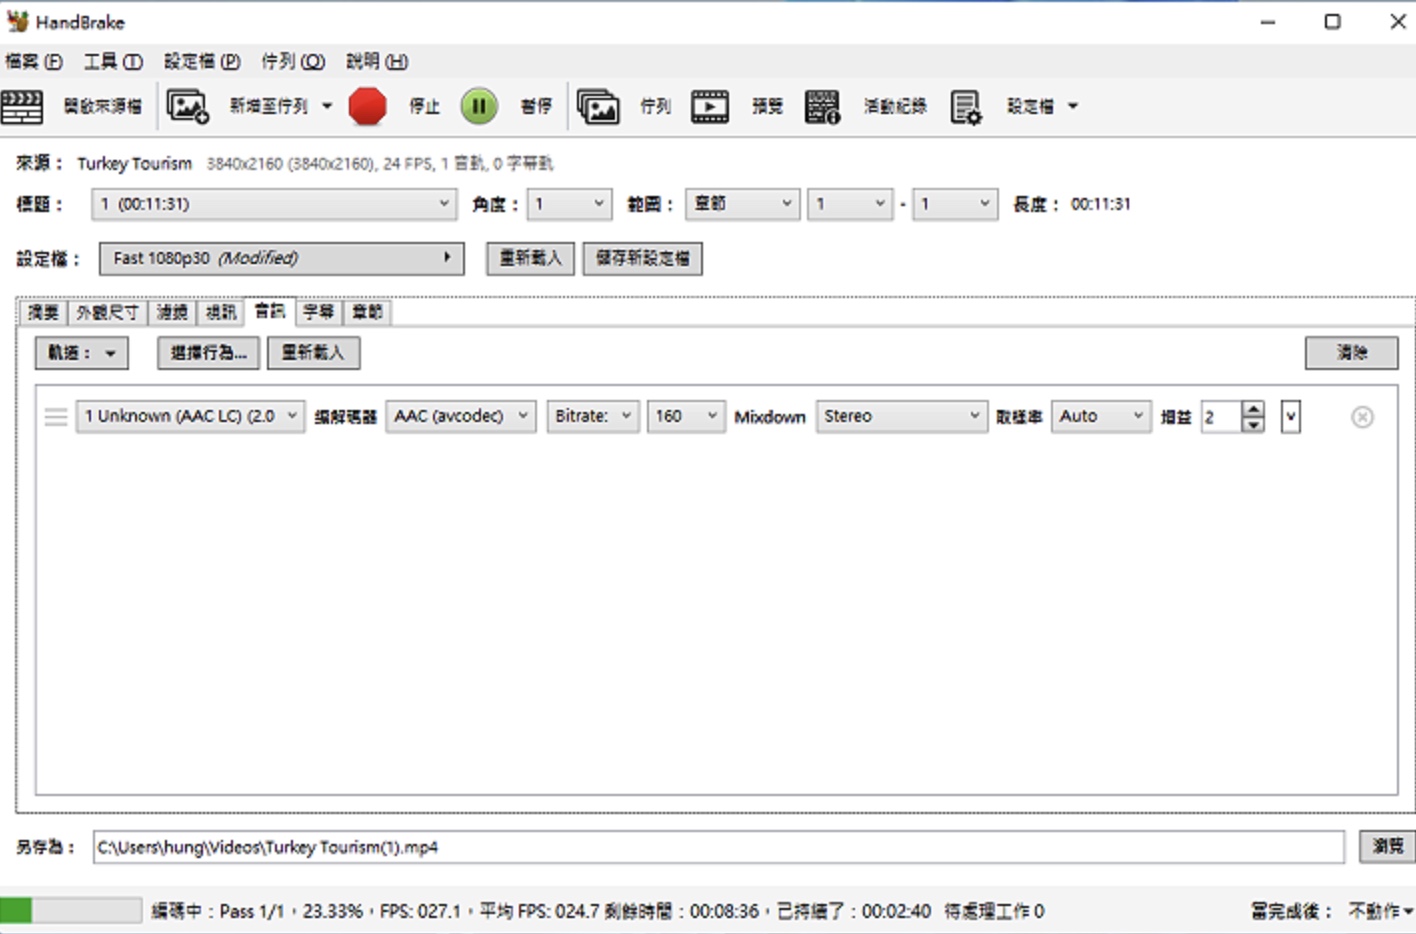Stop encoding with the red stop icon
The height and width of the screenshot is (934, 1416).
[x=367, y=106]
